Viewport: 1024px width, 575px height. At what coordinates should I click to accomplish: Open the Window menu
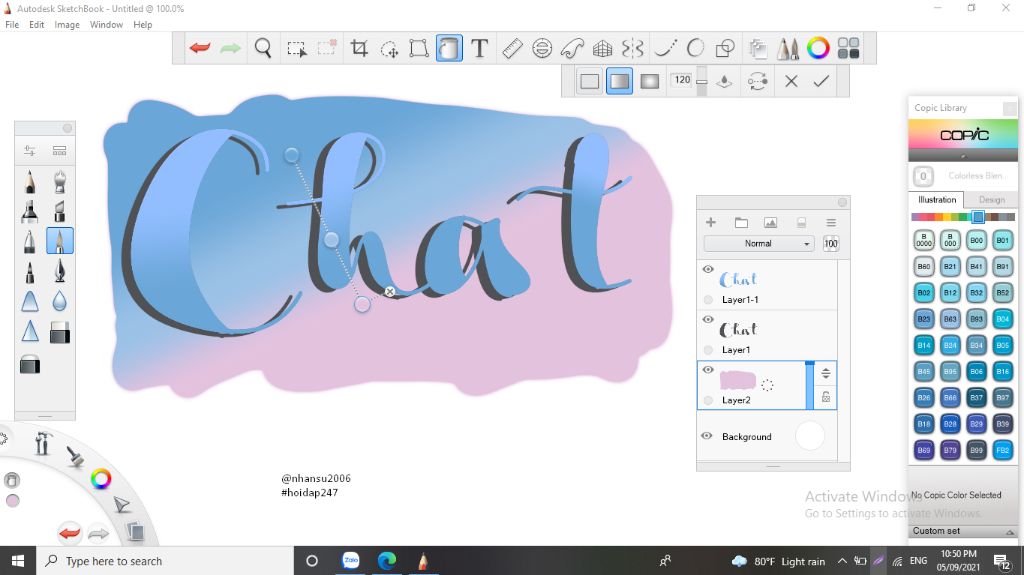[106, 25]
